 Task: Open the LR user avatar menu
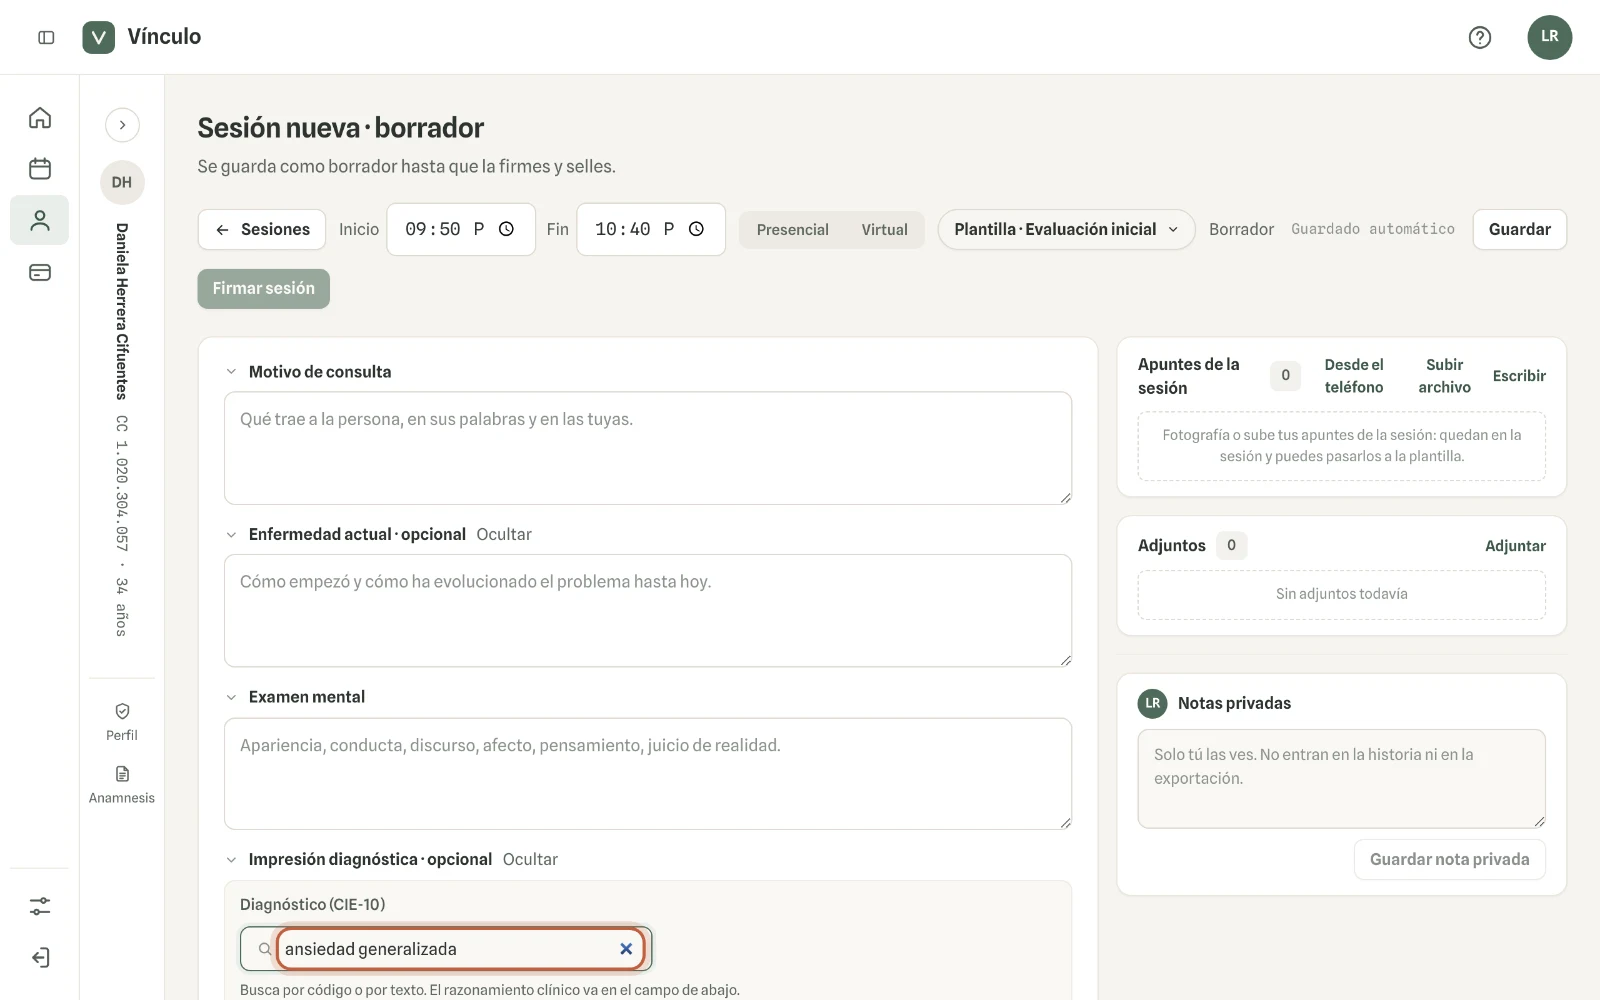pyautogui.click(x=1549, y=37)
